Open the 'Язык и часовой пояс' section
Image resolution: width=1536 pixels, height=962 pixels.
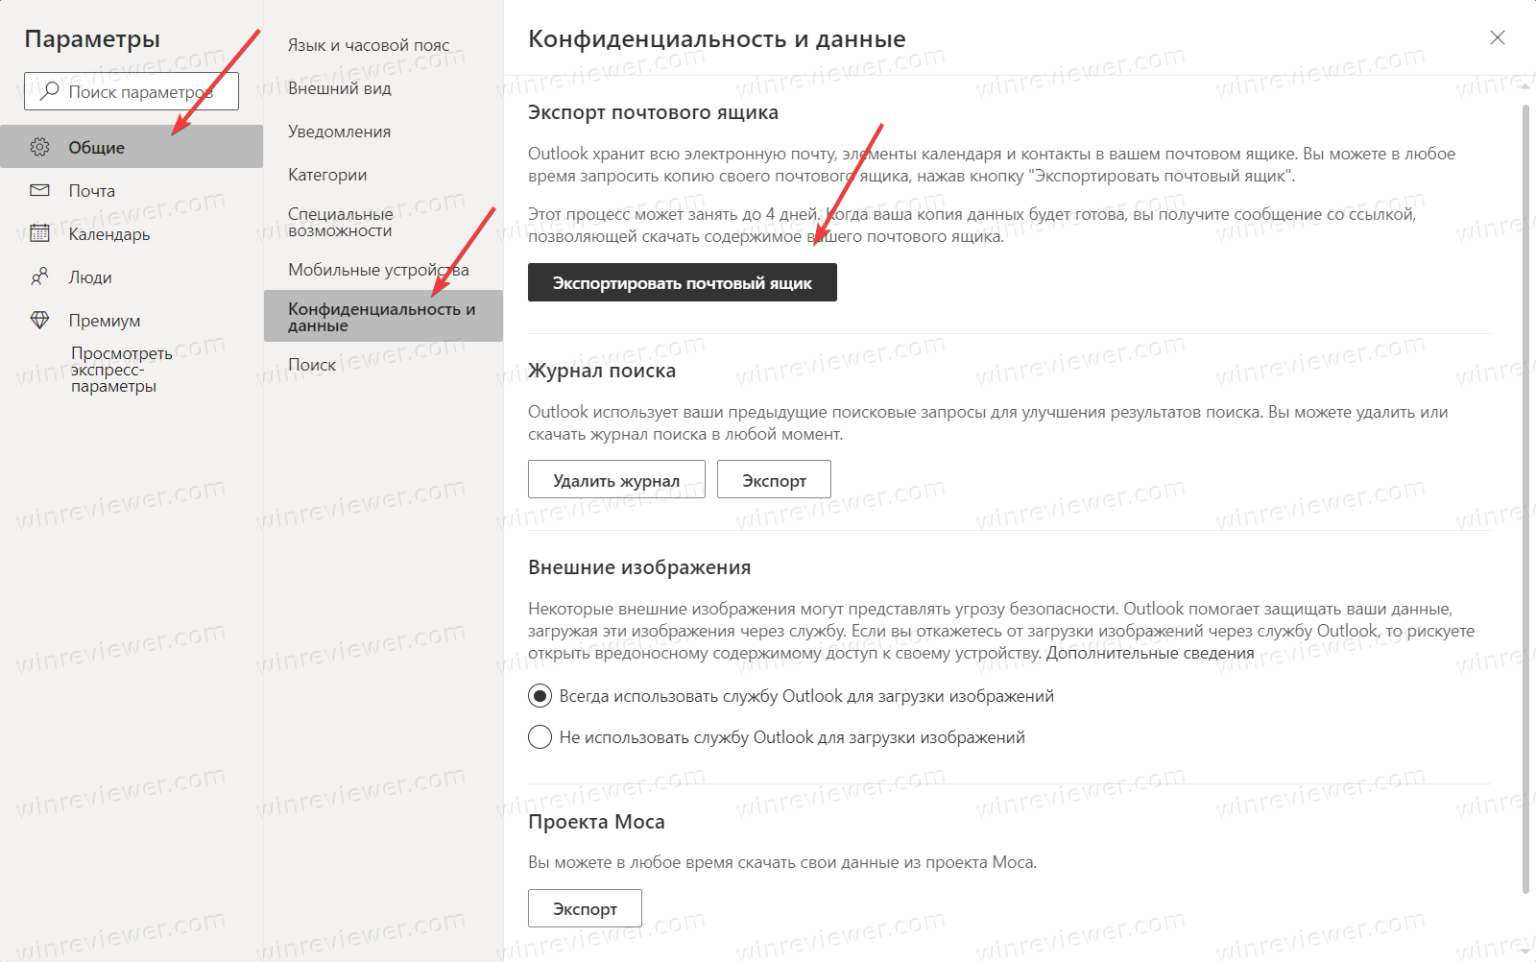click(368, 45)
